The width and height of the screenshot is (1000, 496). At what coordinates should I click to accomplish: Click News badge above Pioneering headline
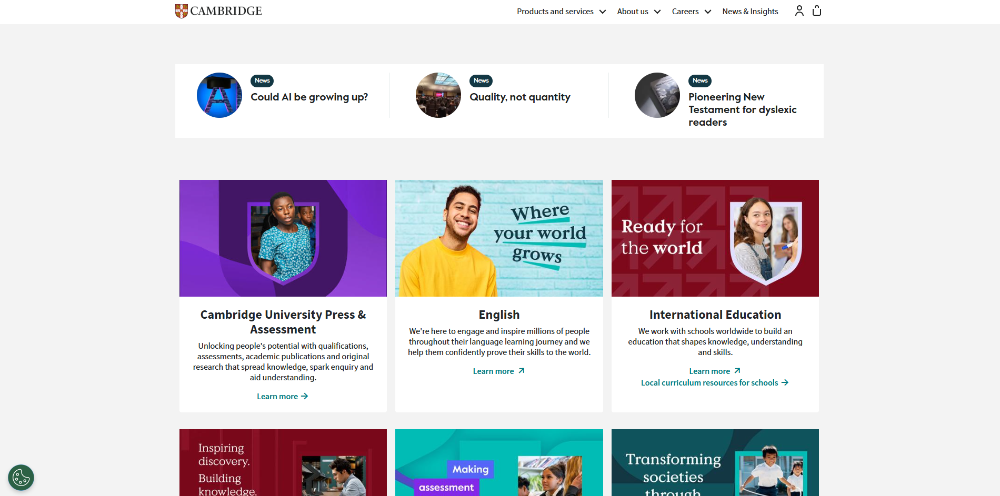[x=700, y=81]
